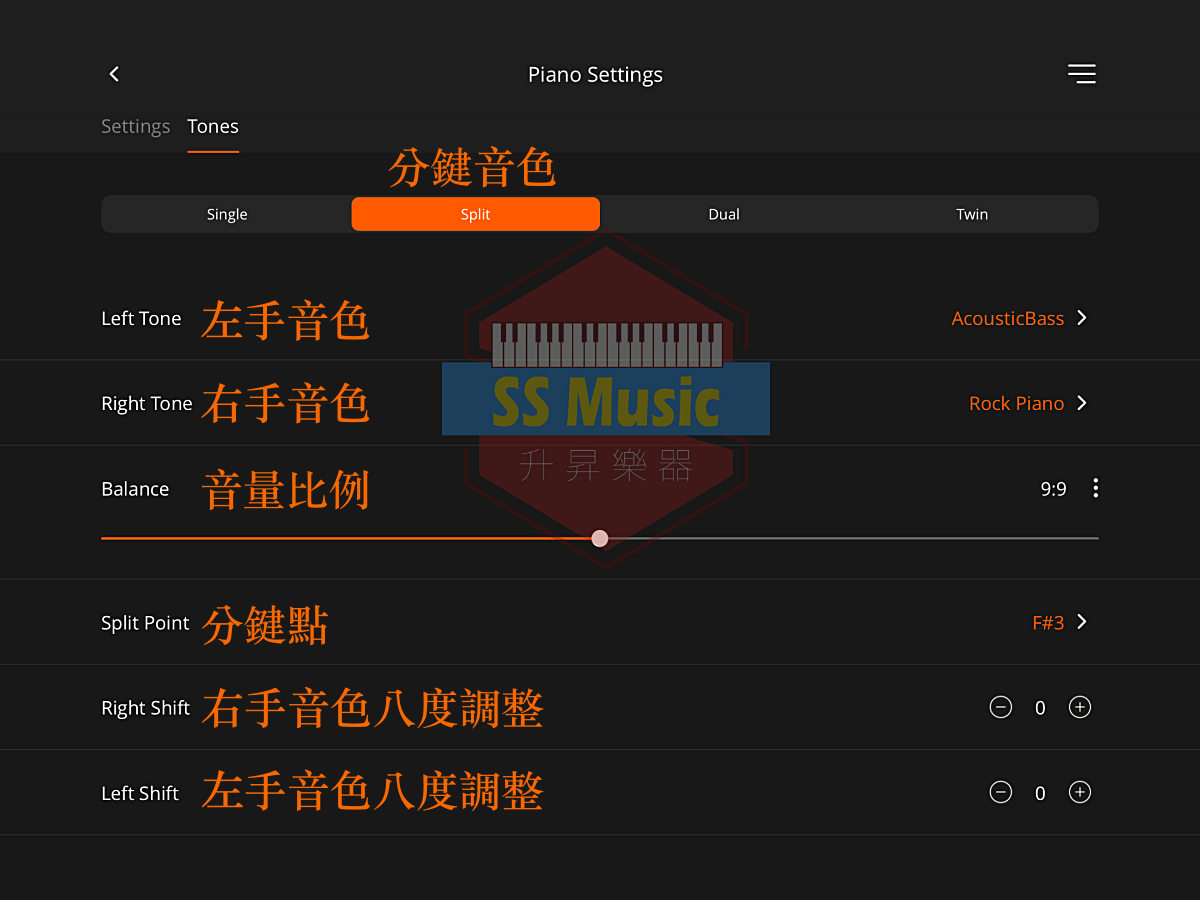Image resolution: width=1200 pixels, height=900 pixels.
Task: Select Single tone mode
Action: [x=227, y=214]
